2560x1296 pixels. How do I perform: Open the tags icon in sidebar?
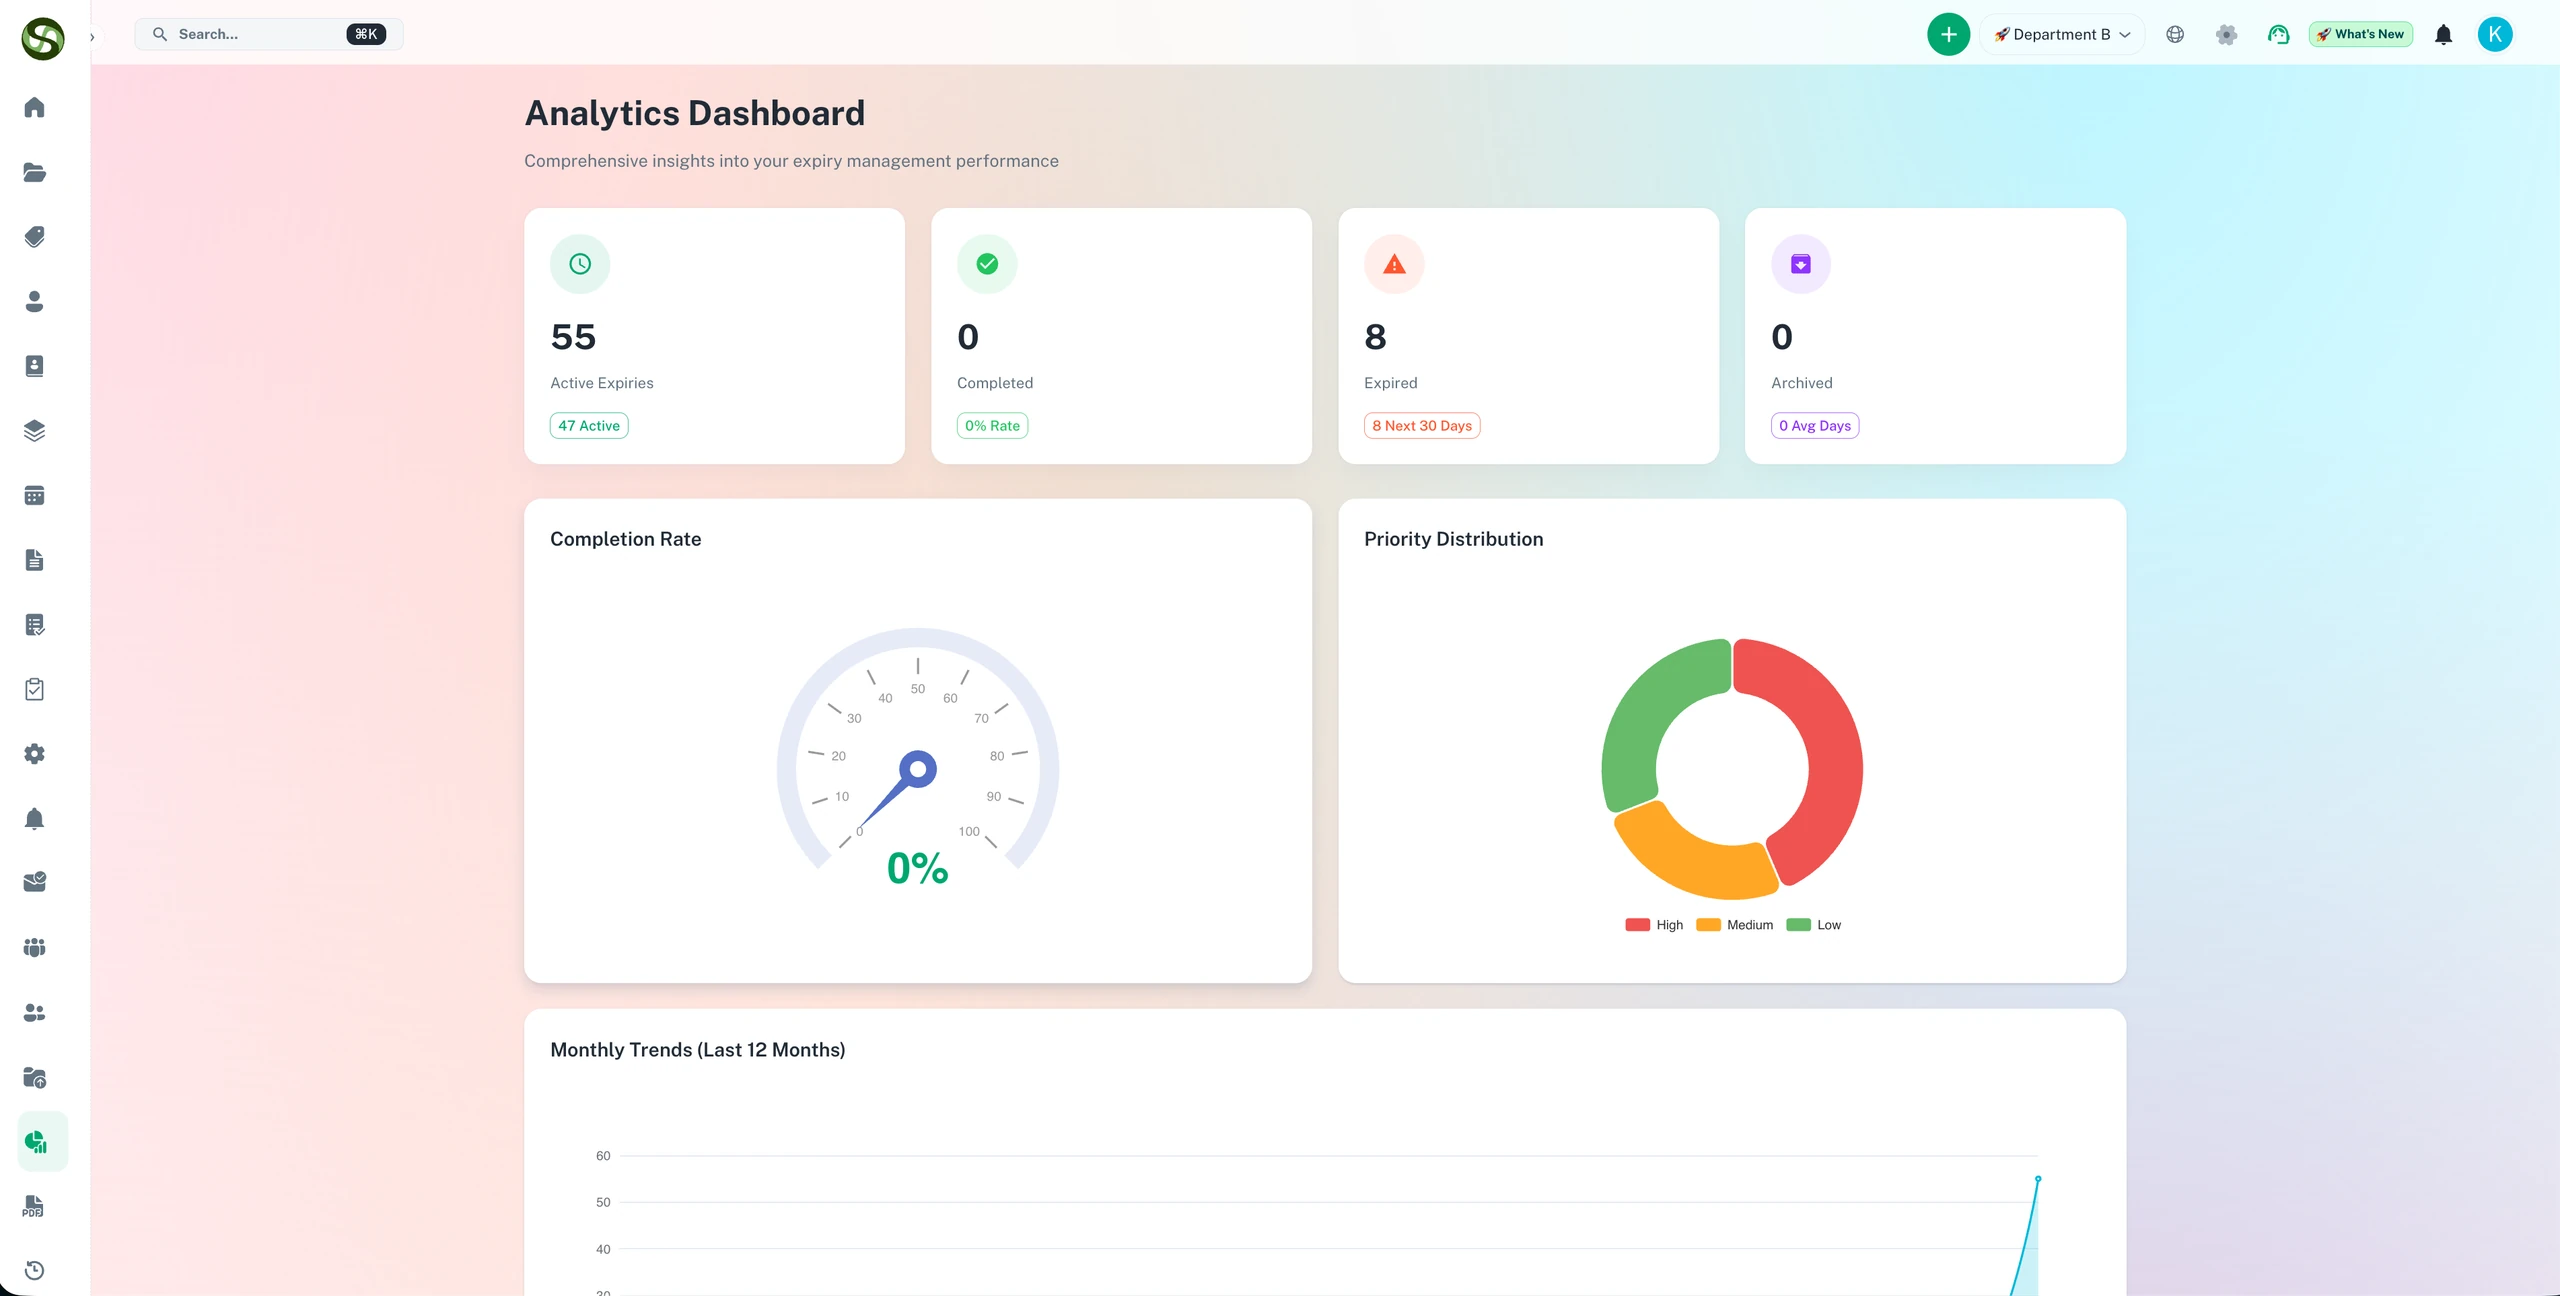(x=34, y=237)
